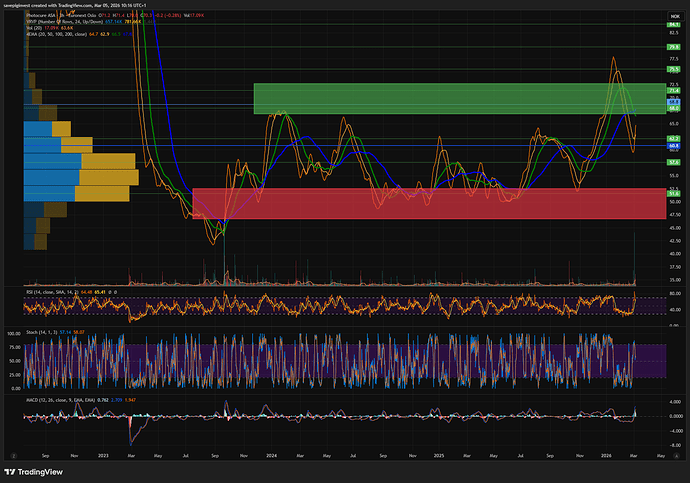Click the TradingView logo in bottom corner
The image size is (690, 483).
click(33, 472)
